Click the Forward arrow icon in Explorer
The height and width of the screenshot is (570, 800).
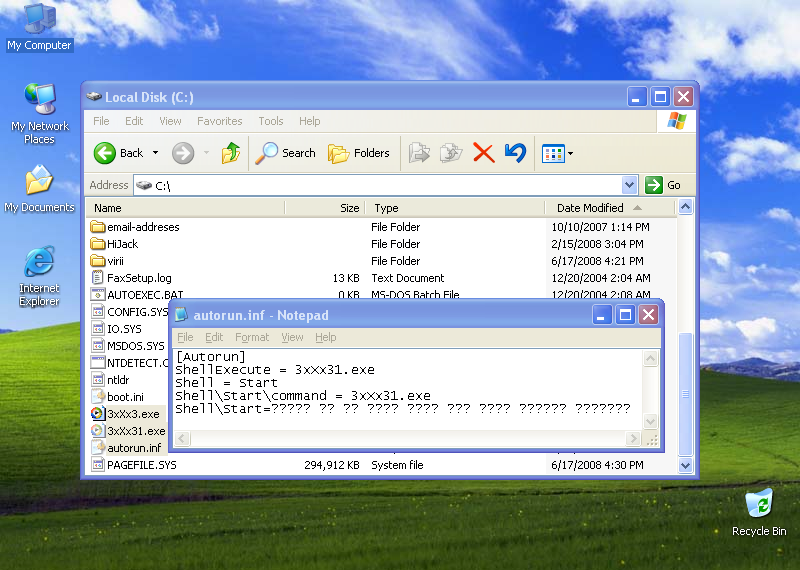click(x=183, y=153)
